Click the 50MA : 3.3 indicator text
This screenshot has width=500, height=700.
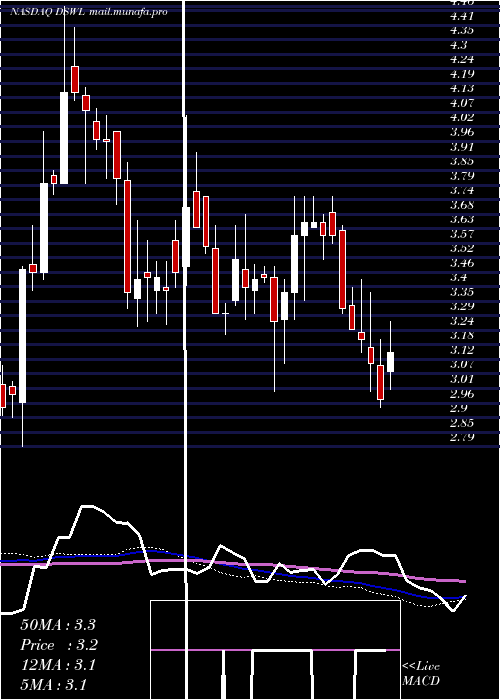[58, 625]
